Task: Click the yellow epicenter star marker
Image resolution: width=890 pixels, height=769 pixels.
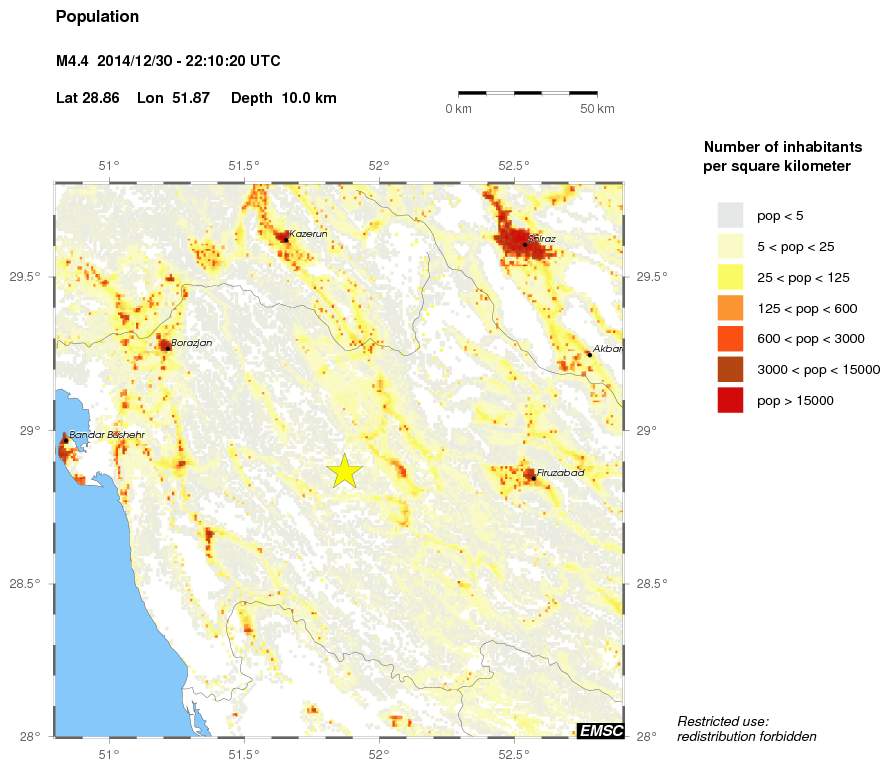Action: click(344, 470)
